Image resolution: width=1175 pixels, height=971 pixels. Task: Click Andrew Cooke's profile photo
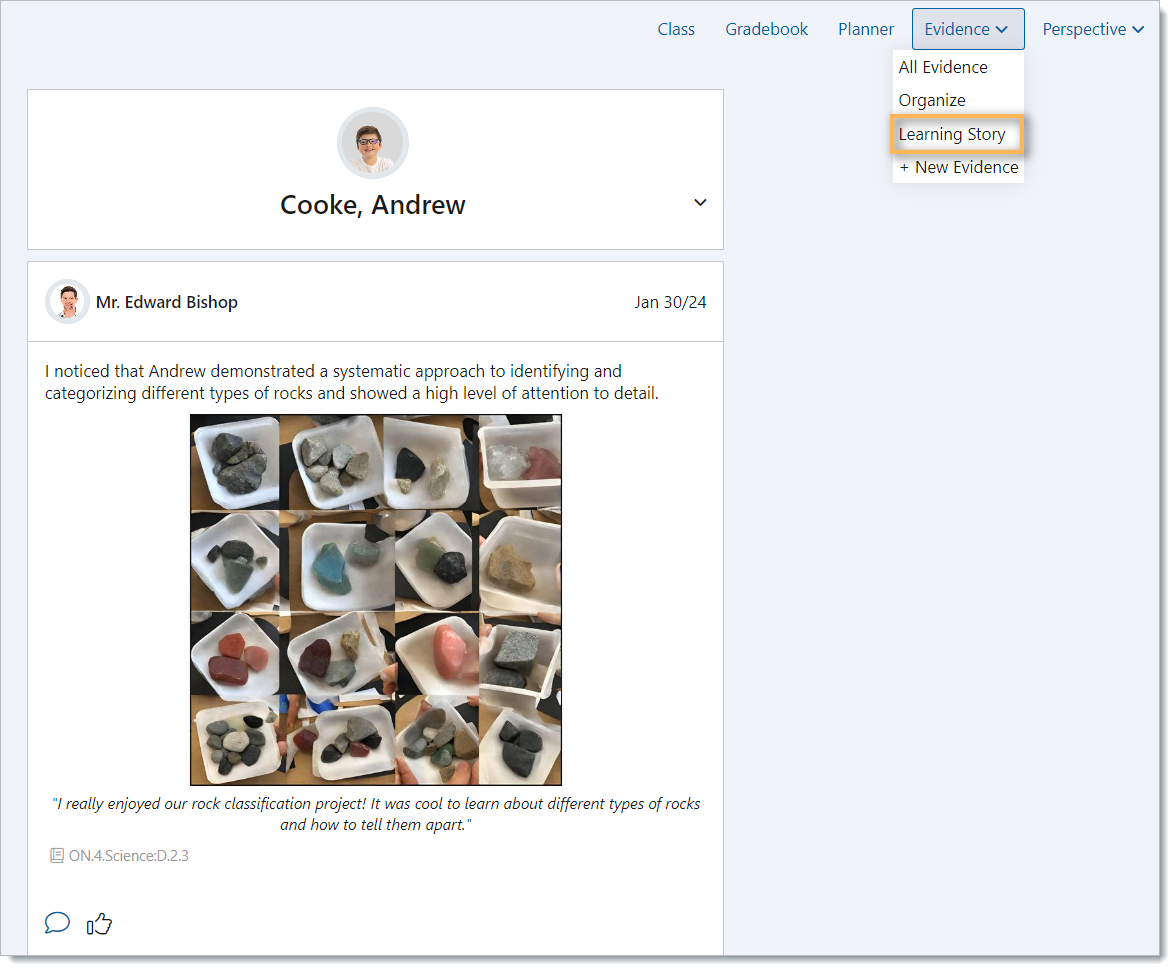[x=372, y=142]
